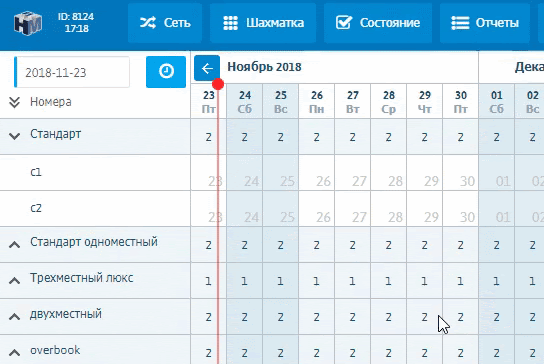Open the Состояние section
The image size is (544, 364).
pos(378,23)
